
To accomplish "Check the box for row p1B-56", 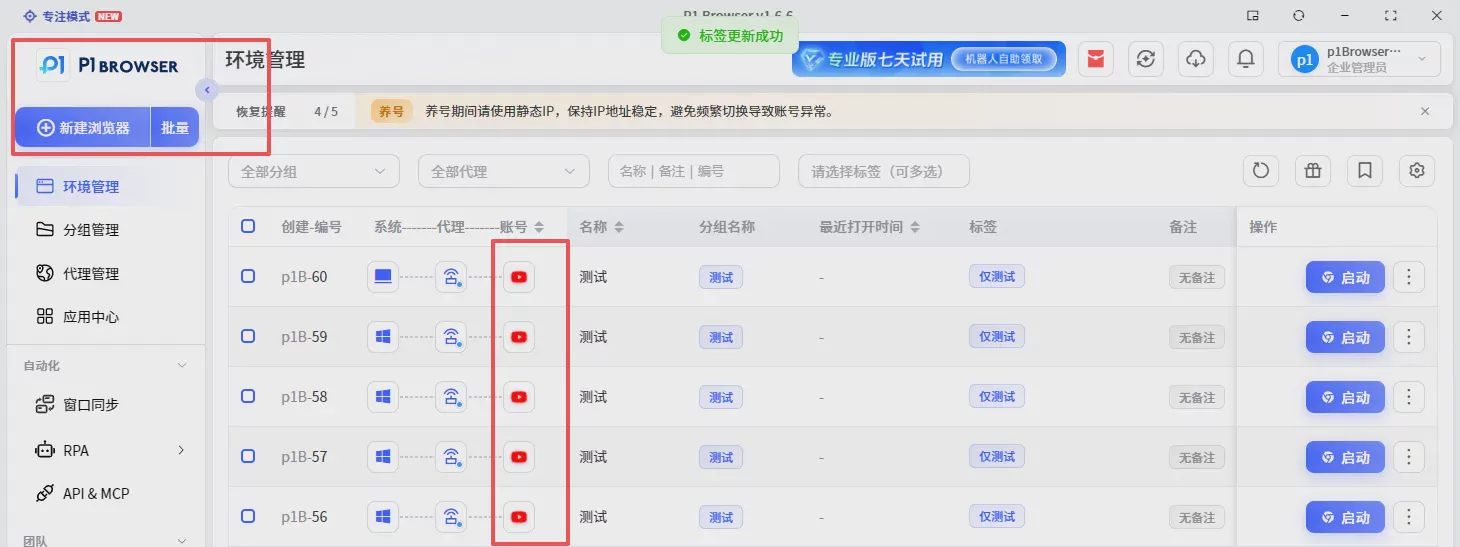I will click(x=248, y=516).
